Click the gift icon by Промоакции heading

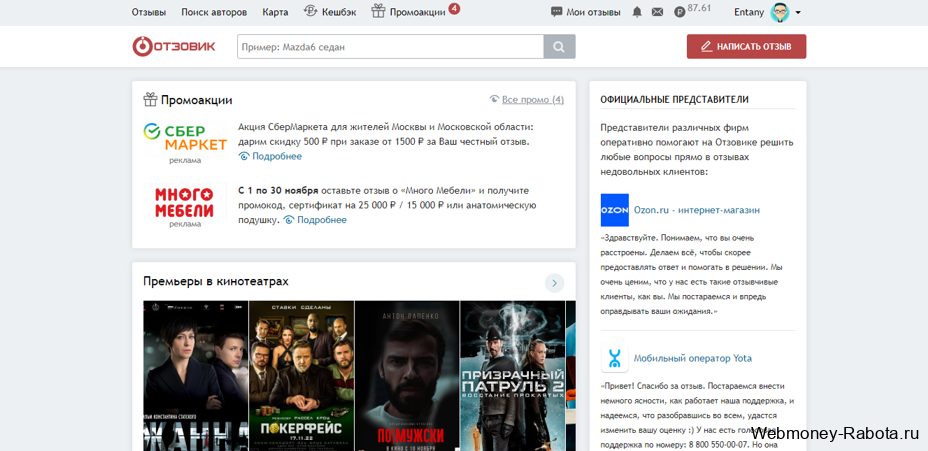[x=150, y=99]
